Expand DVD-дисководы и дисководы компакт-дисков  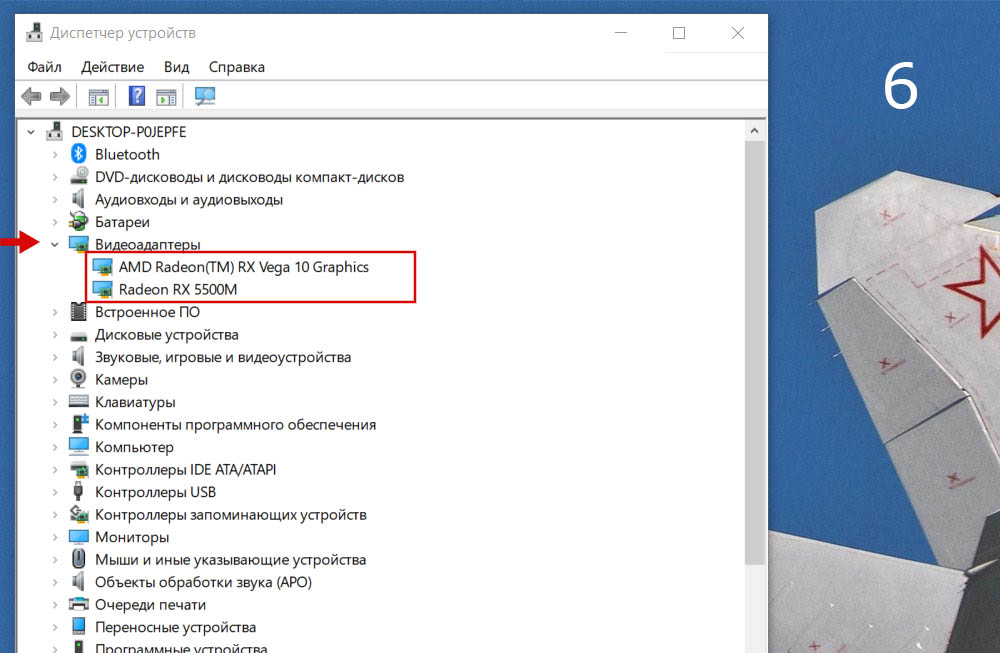(55, 177)
